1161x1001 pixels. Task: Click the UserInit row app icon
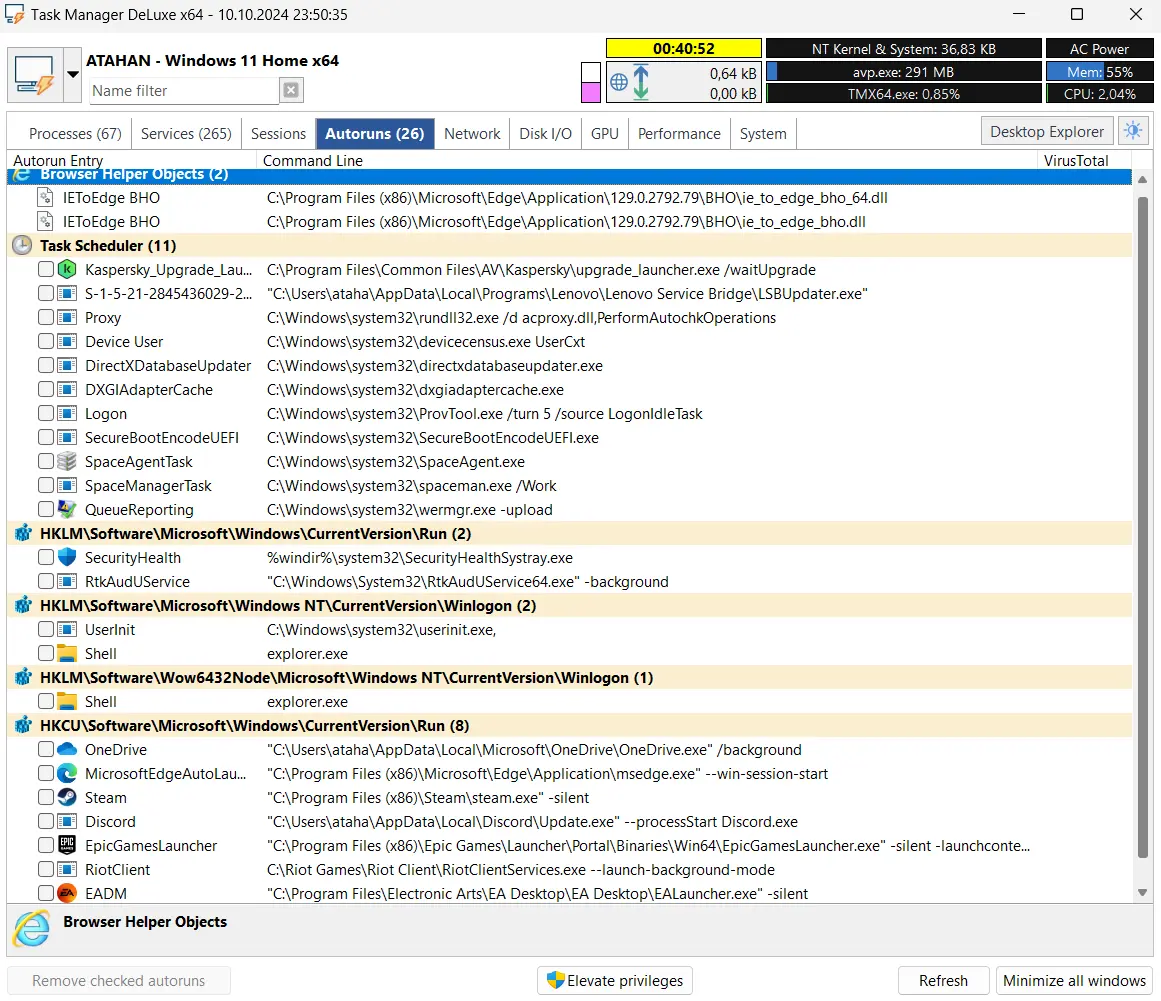pyautogui.click(x=67, y=629)
